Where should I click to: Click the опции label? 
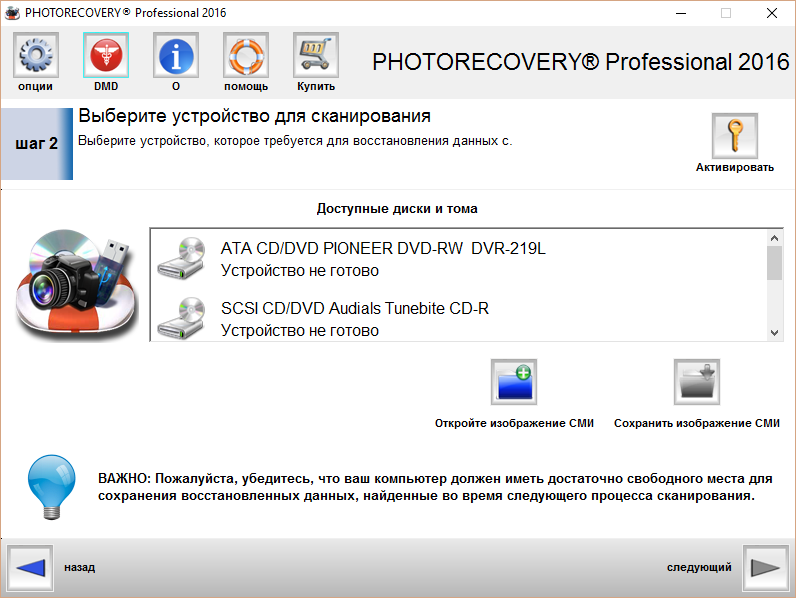point(36,87)
